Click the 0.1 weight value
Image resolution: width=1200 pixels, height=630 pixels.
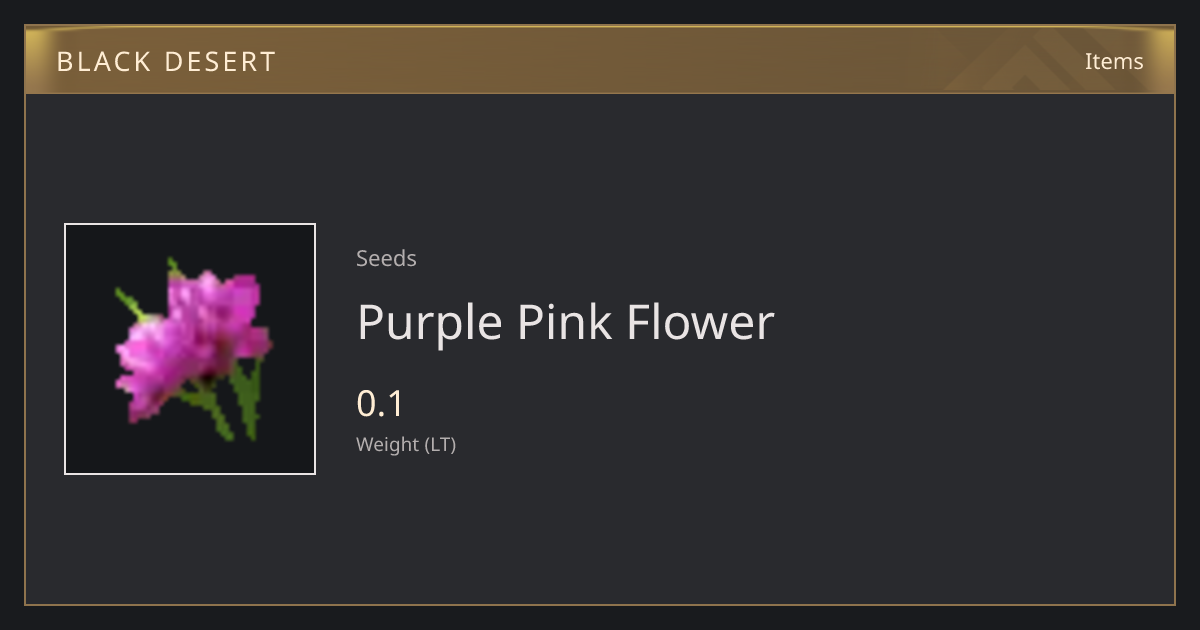380,404
